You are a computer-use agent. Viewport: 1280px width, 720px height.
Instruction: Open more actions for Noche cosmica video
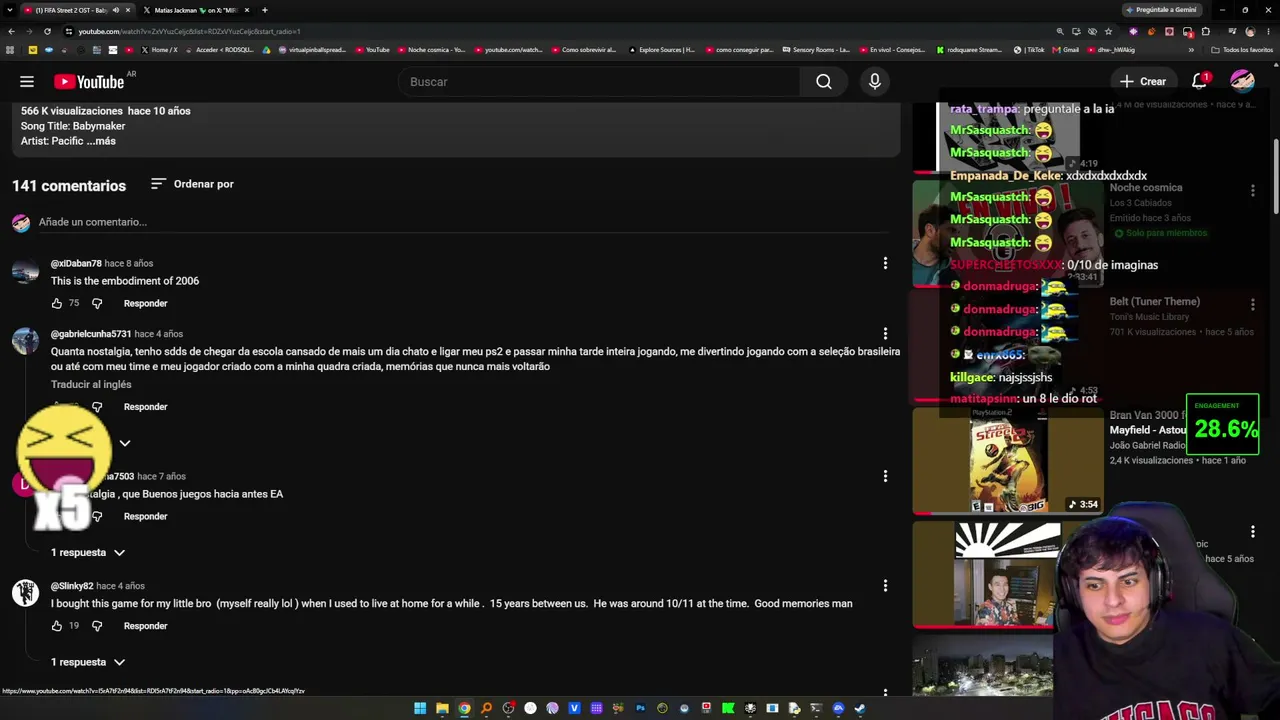[x=1253, y=190]
